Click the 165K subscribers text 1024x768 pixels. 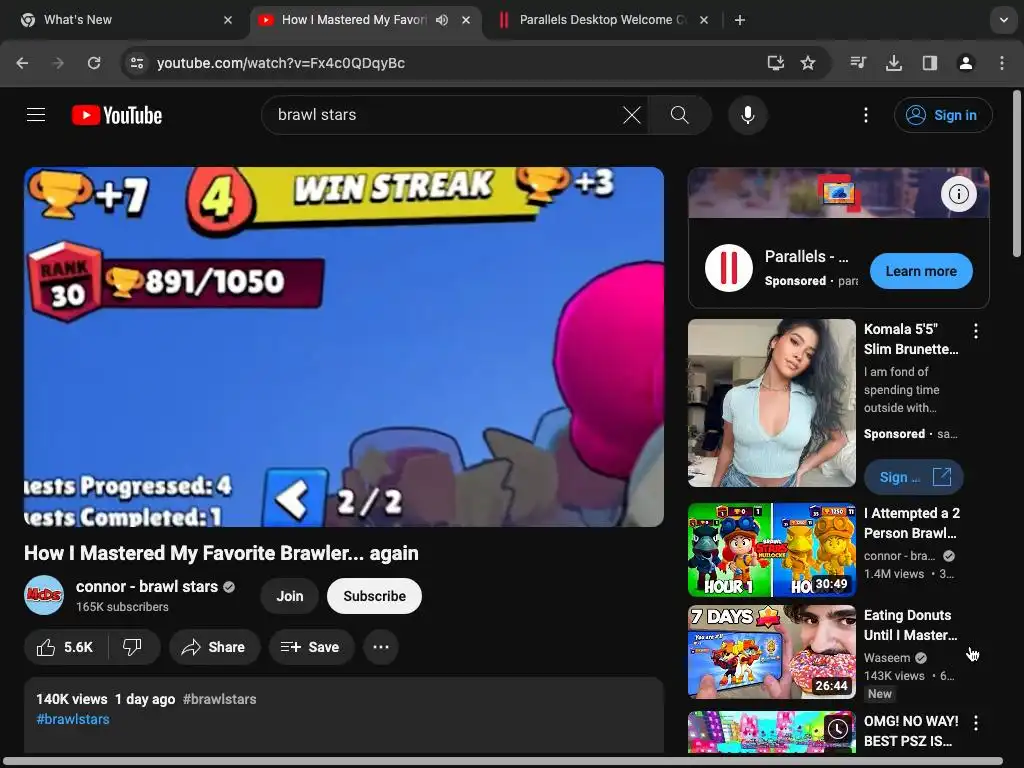(122, 607)
